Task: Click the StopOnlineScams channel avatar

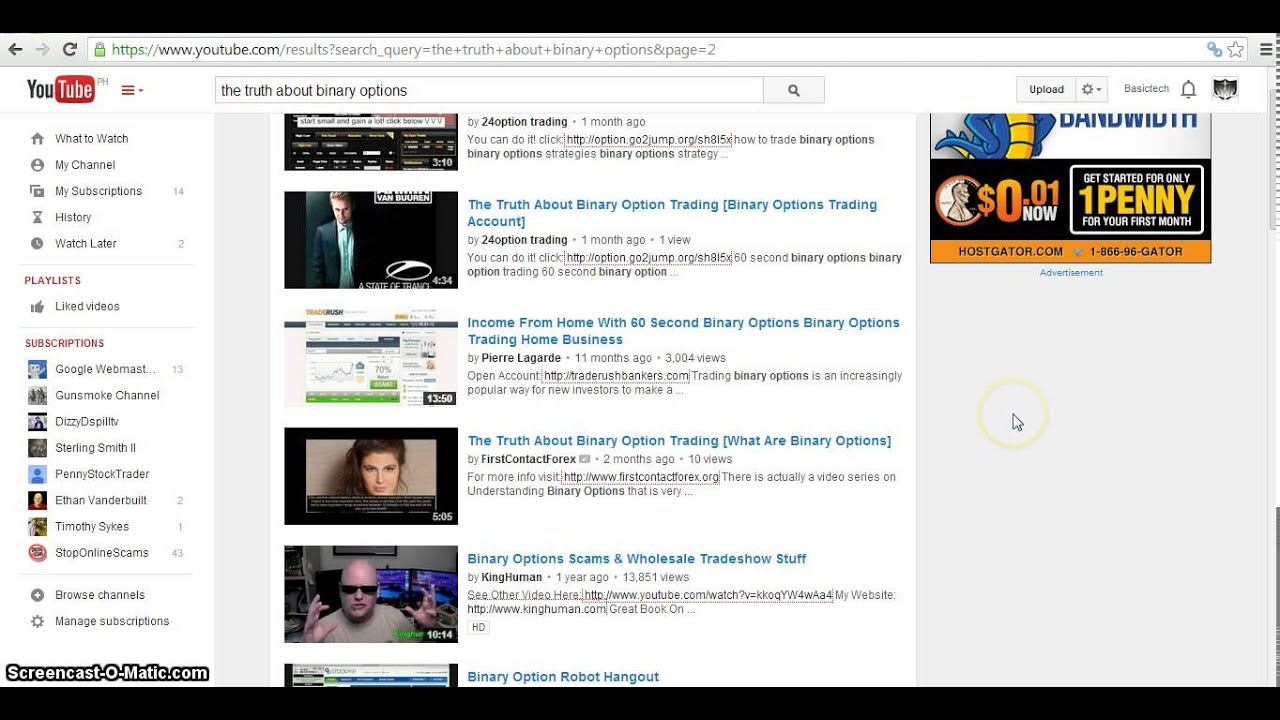Action: click(x=37, y=553)
